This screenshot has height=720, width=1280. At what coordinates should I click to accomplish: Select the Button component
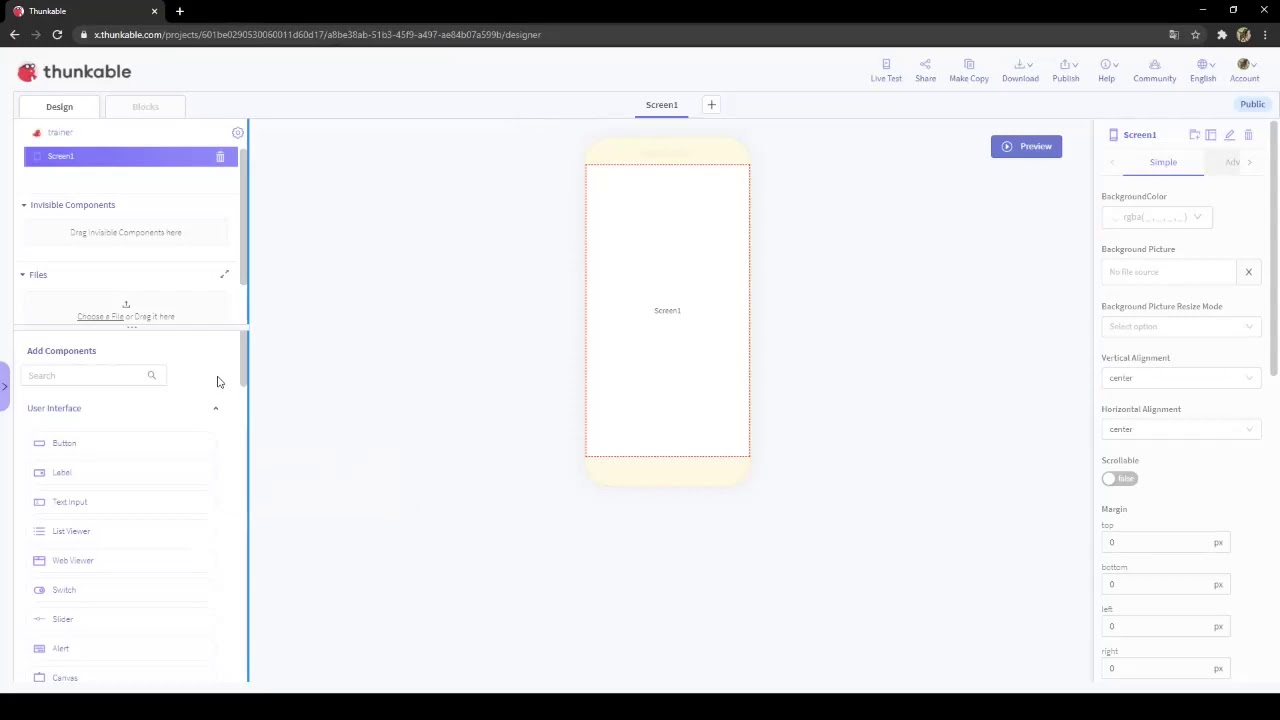click(x=123, y=443)
